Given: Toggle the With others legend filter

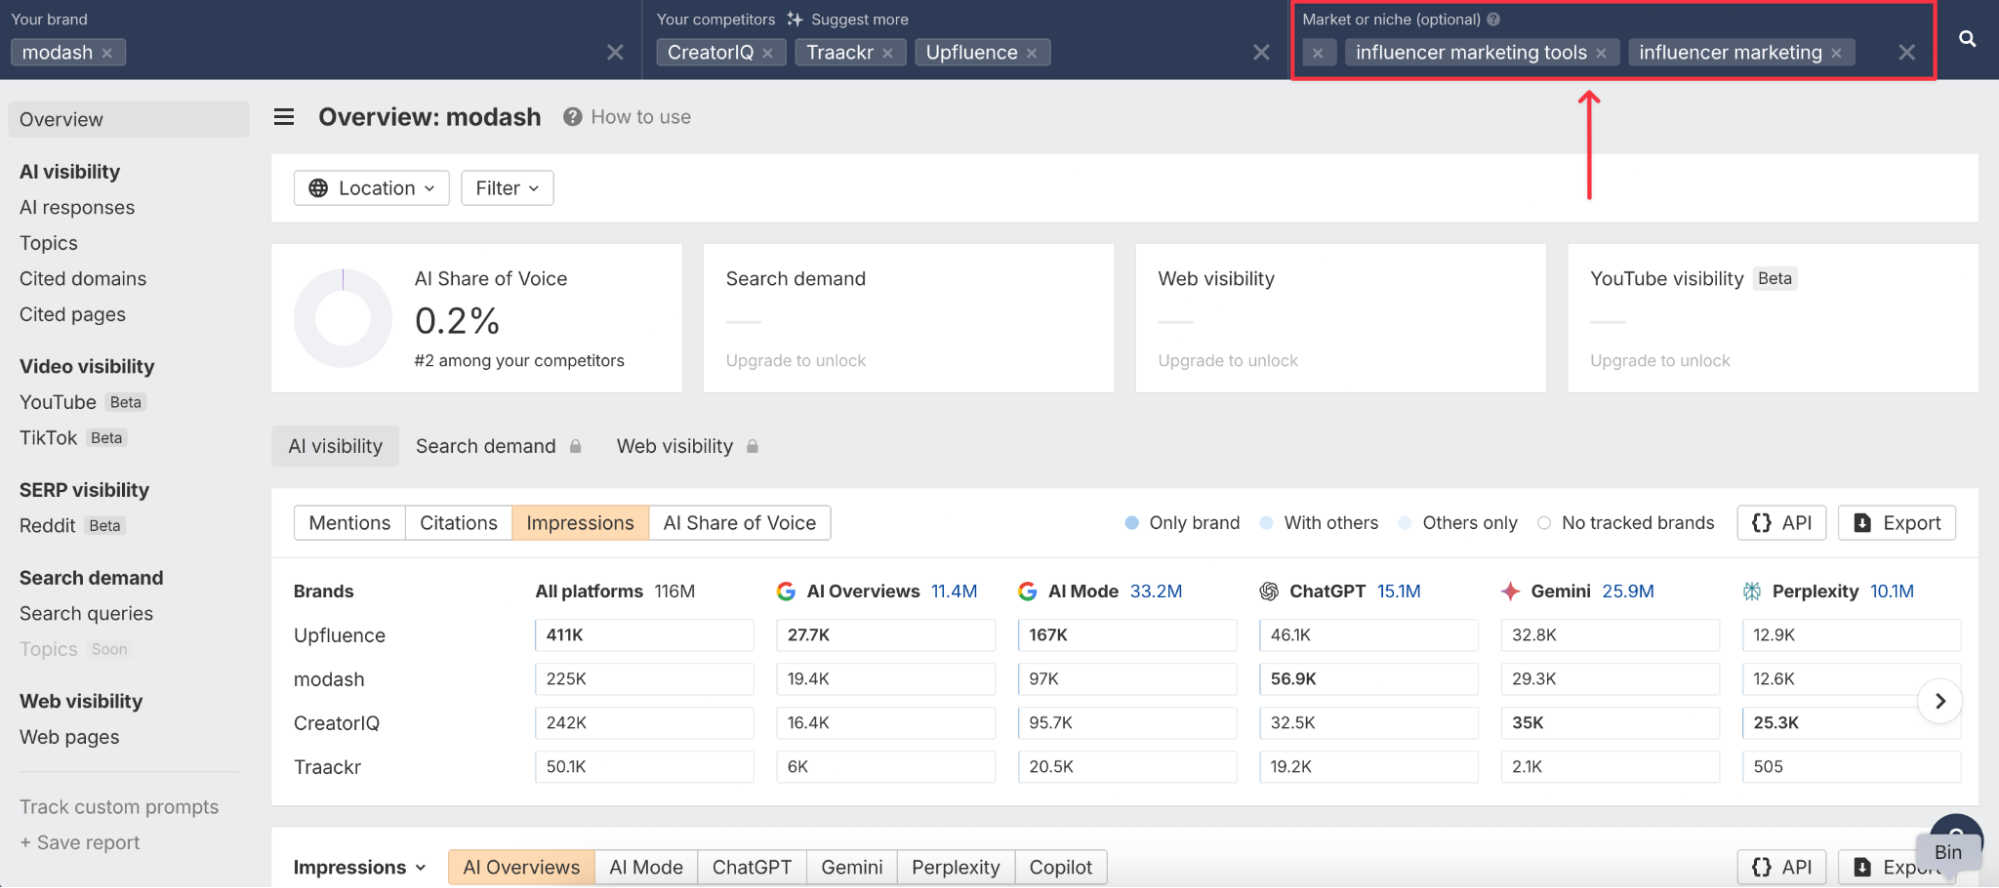Looking at the screenshot, I should [x=1319, y=523].
